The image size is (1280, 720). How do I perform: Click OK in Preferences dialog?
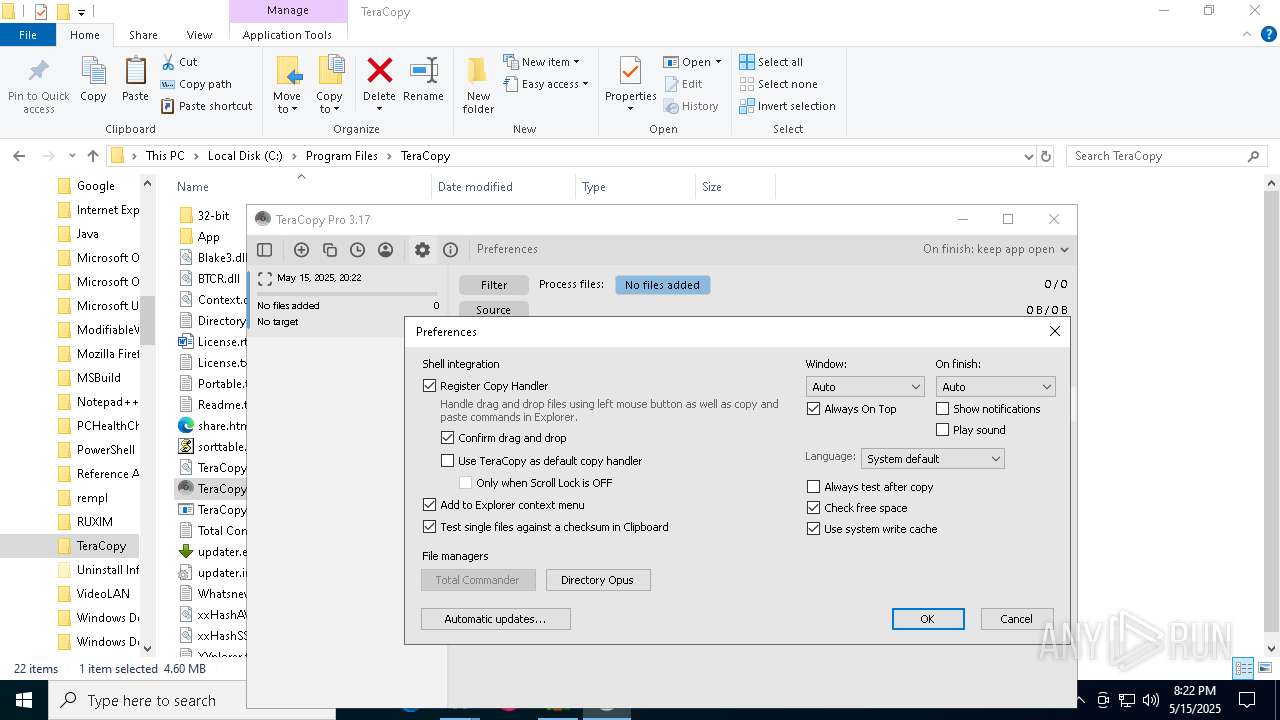927,619
